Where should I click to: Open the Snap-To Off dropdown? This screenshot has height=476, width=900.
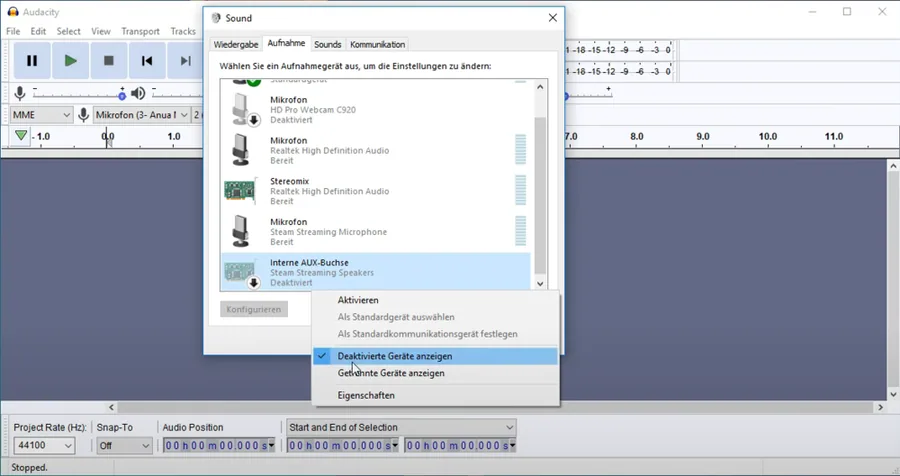[x=124, y=445]
